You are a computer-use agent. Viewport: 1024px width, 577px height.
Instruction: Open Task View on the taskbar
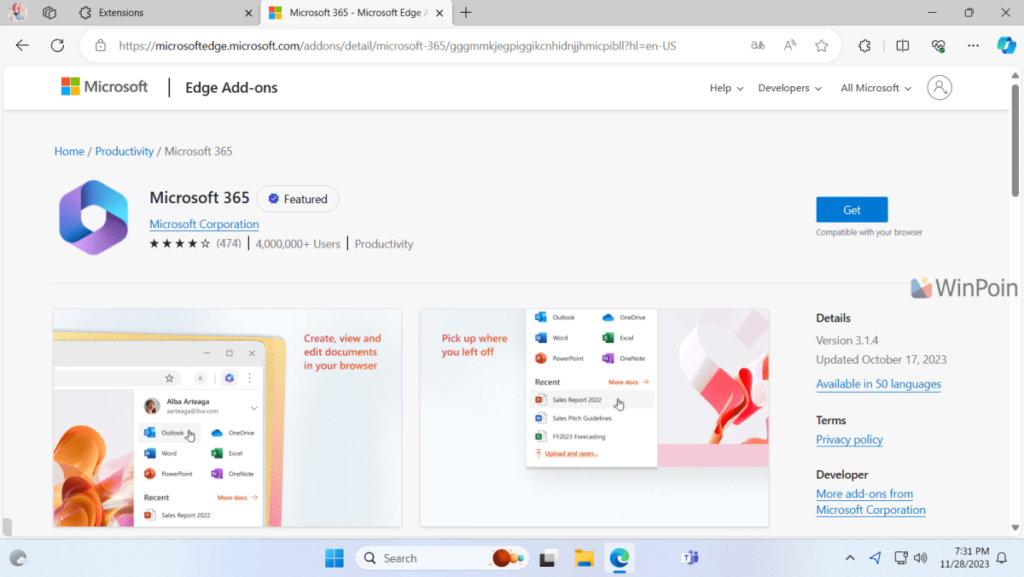[547, 559]
